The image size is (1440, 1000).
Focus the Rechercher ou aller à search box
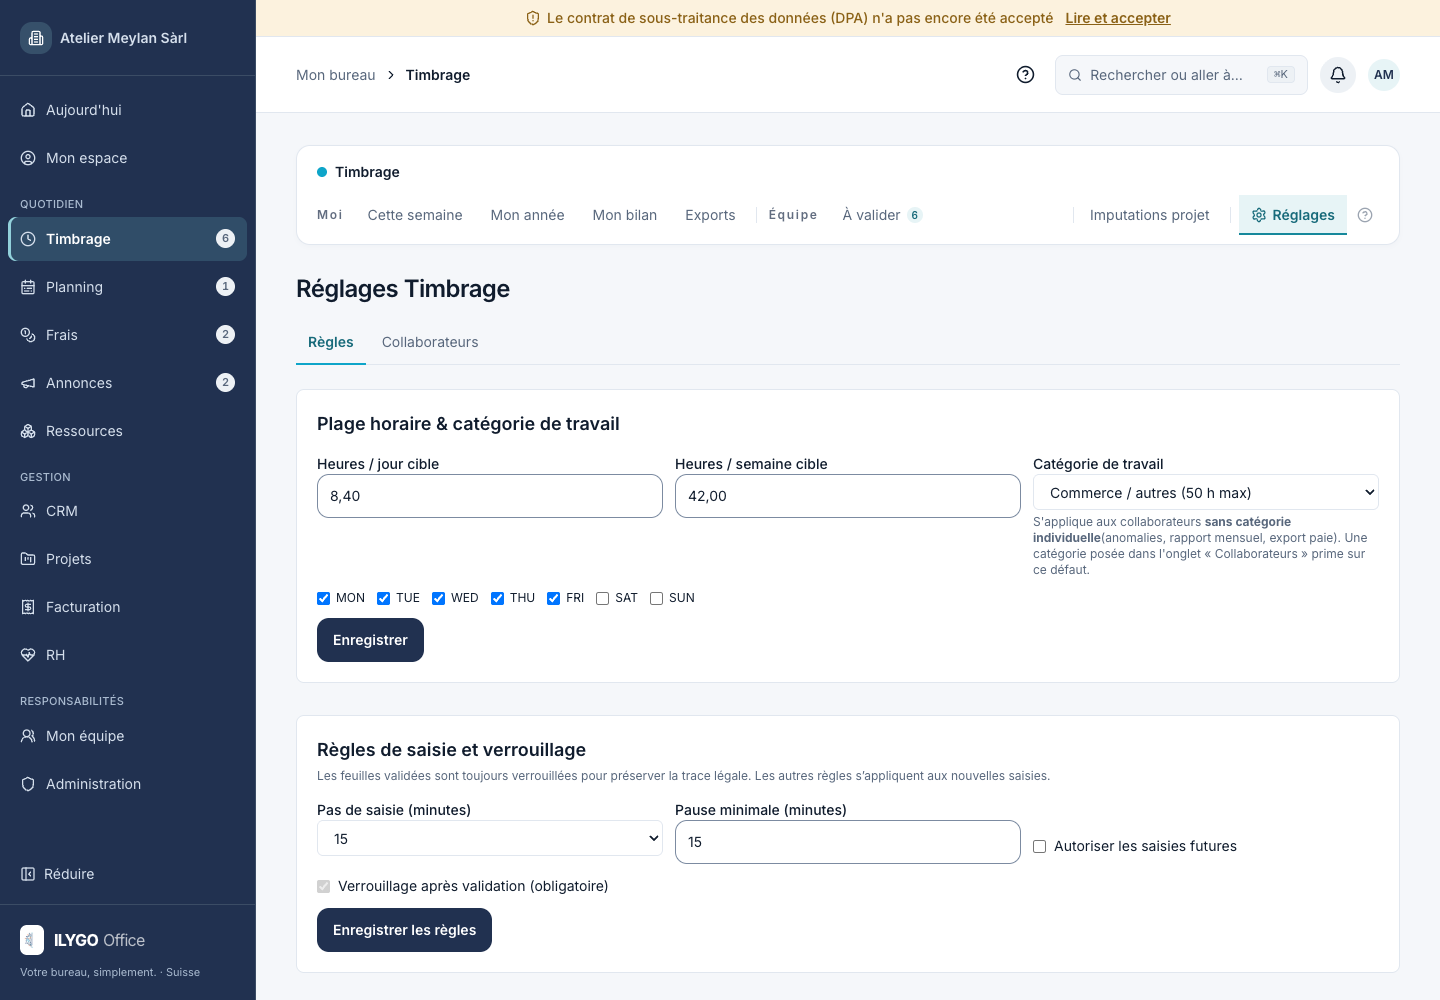click(x=1181, y=75)
